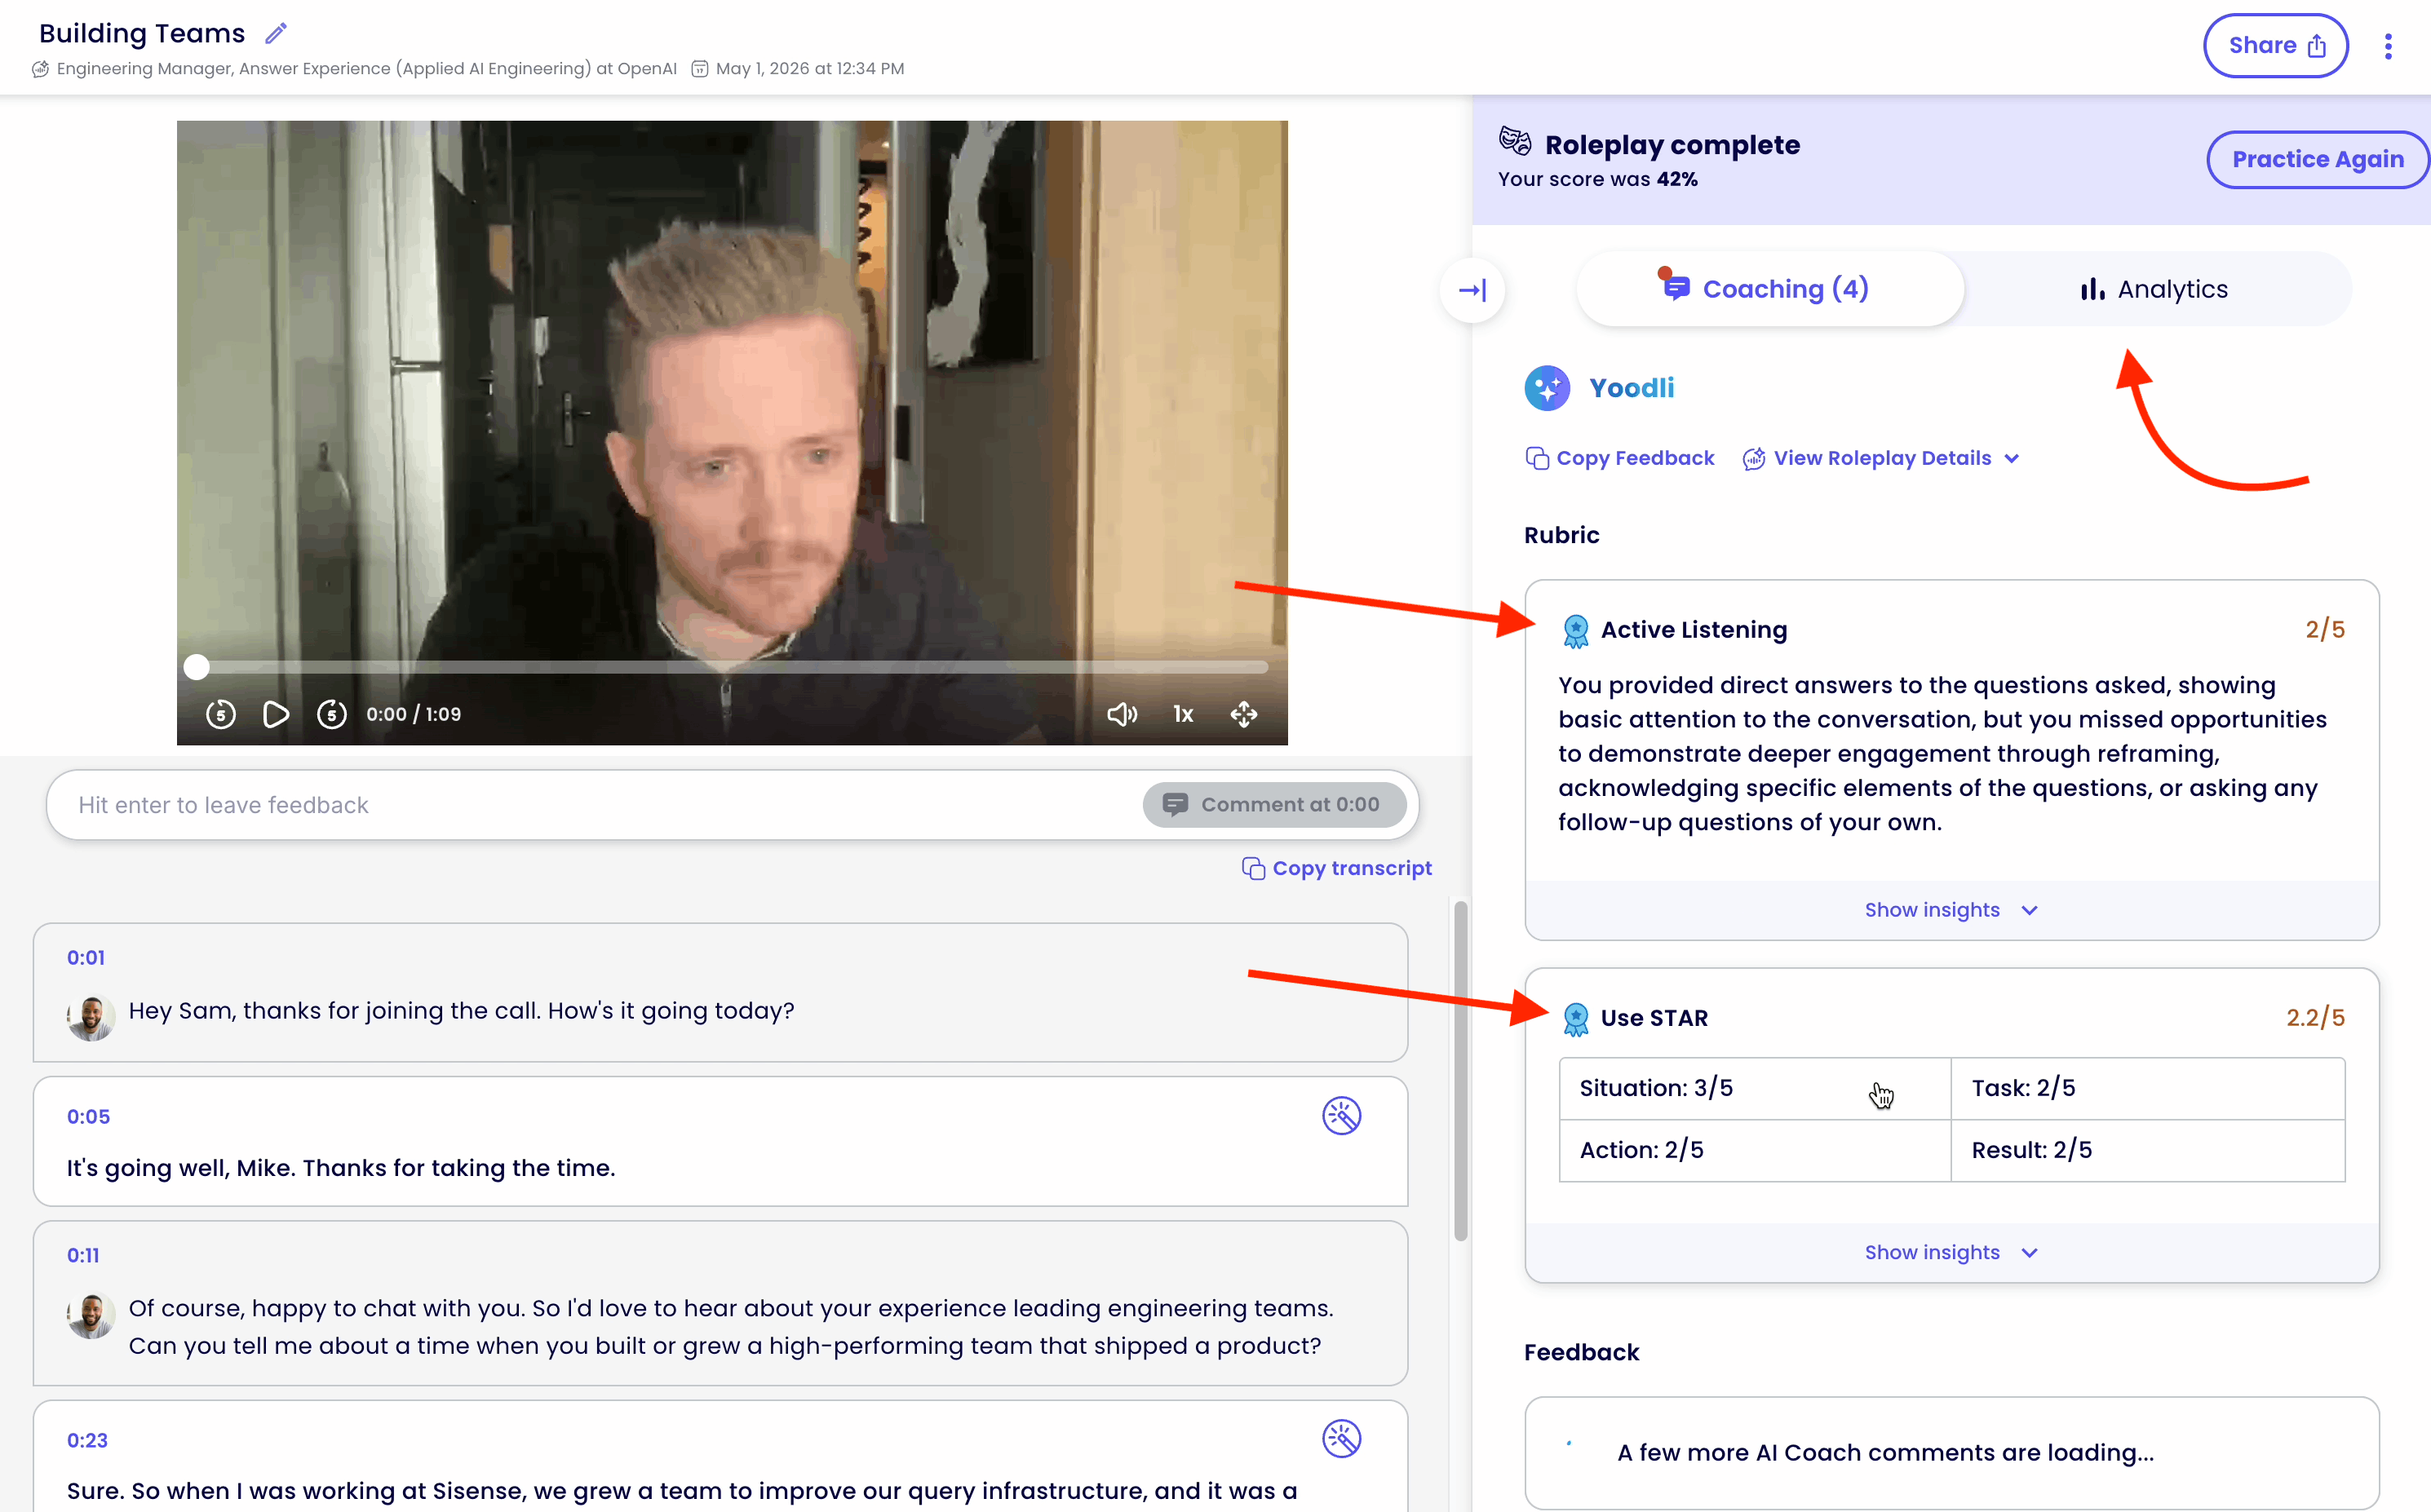Click Use STAR ribbon badge icon
2431x1512 pixels.
point(1576,1019)
